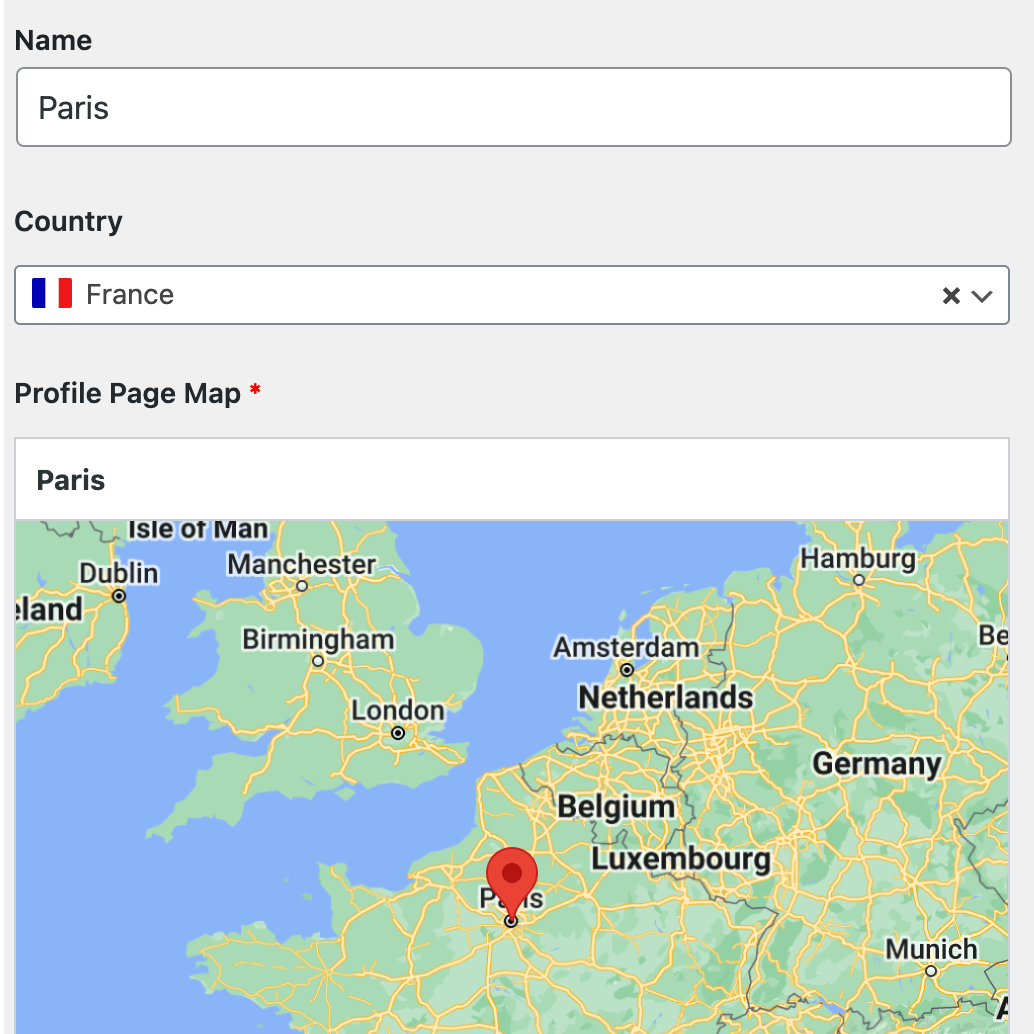The width and height of the screenshot is (1034, 1034).
Task: Click the Birmingham label on the map
Action: [319, 639]
